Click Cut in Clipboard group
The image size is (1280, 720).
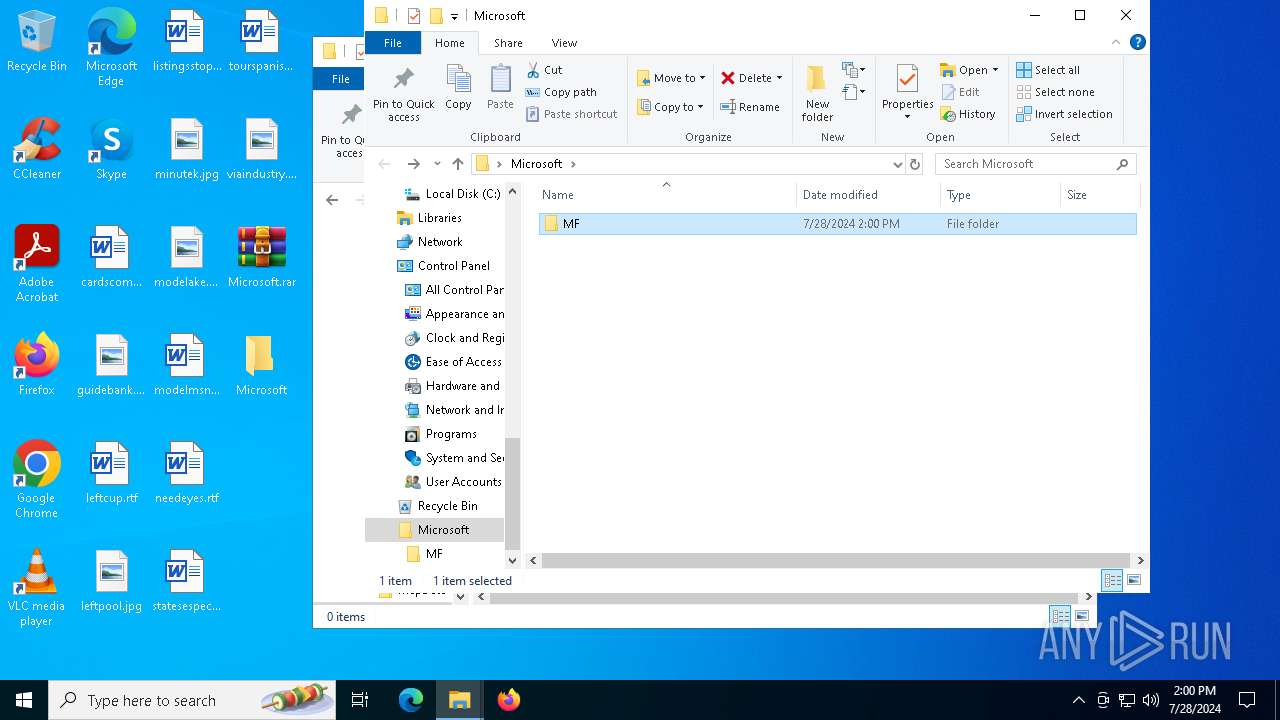point(544,70)
